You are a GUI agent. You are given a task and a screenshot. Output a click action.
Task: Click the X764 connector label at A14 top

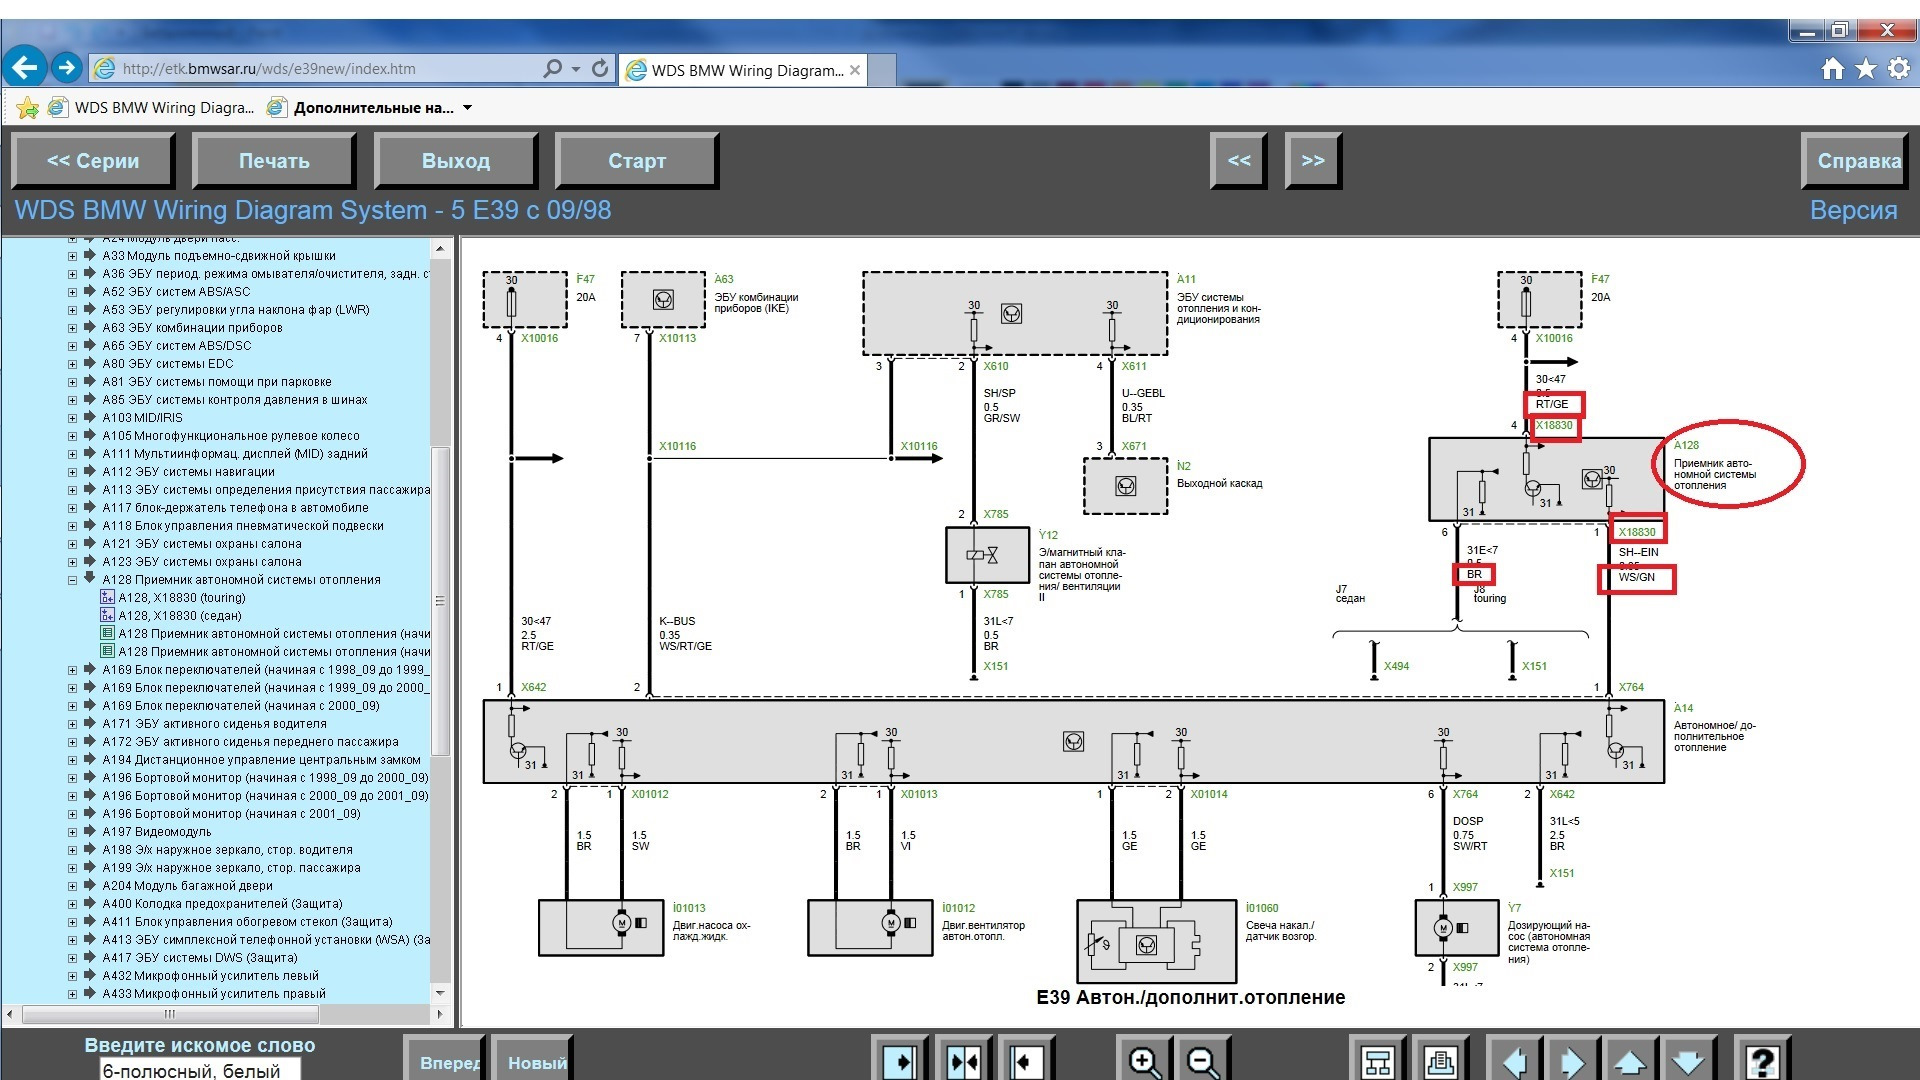(1631, 687)
